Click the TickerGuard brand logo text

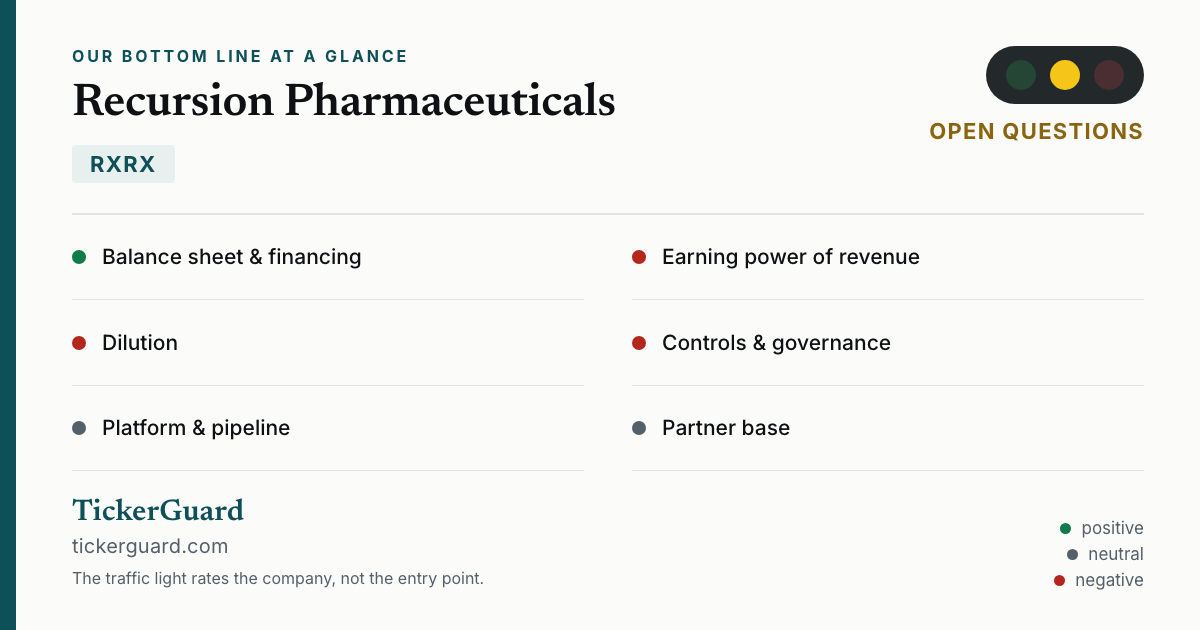(x=158, y=510)
